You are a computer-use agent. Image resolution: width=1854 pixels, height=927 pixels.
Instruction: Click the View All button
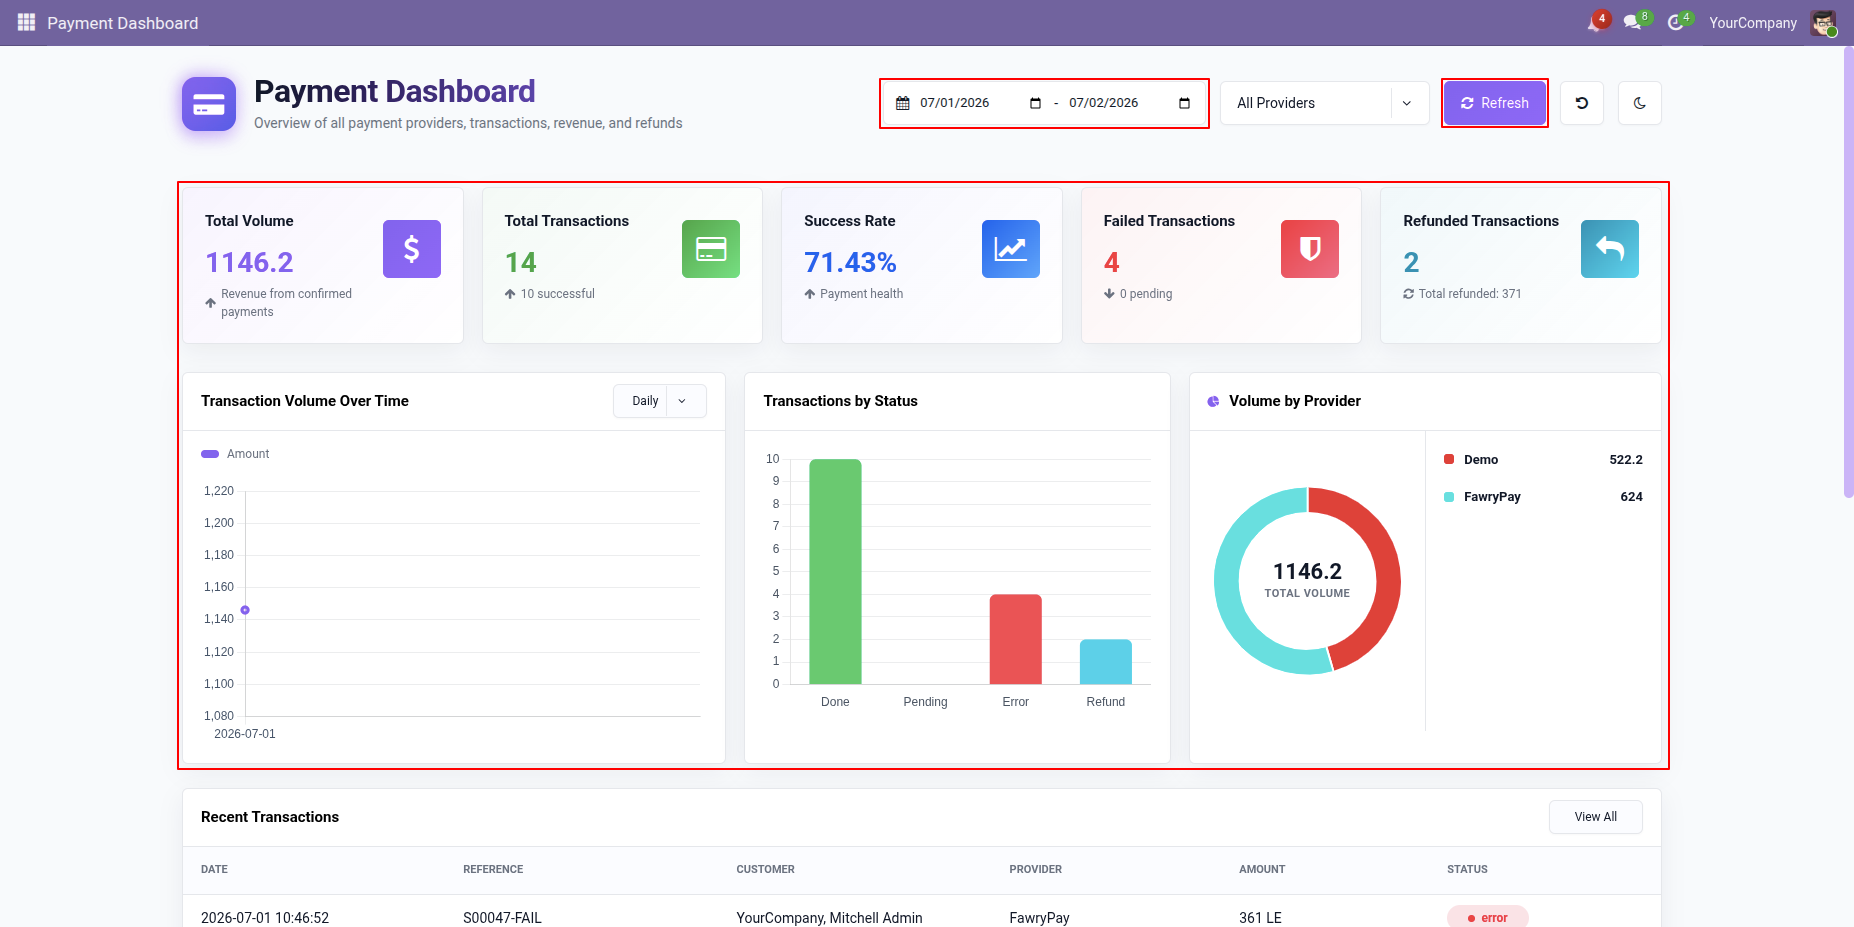click(1596, 817)
